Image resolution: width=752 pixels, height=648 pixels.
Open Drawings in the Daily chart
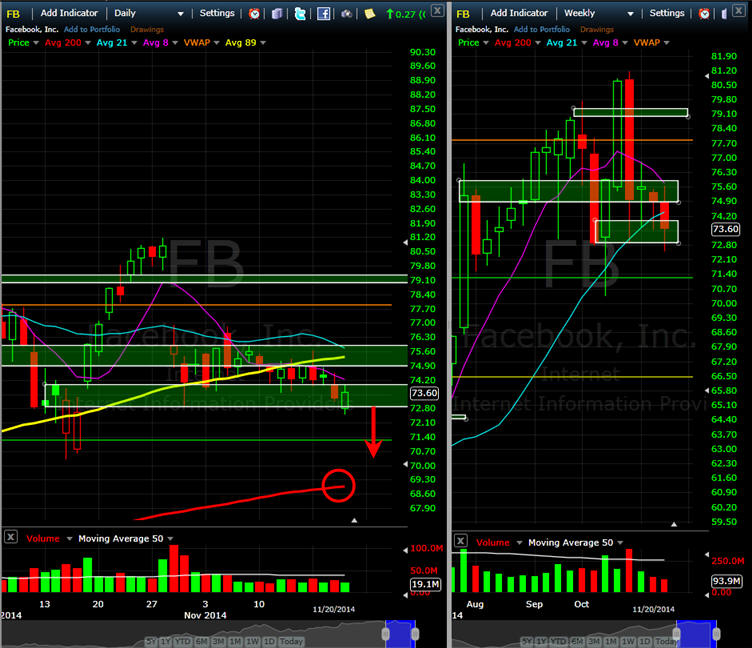pyautogui.click(x=147, y=29)
